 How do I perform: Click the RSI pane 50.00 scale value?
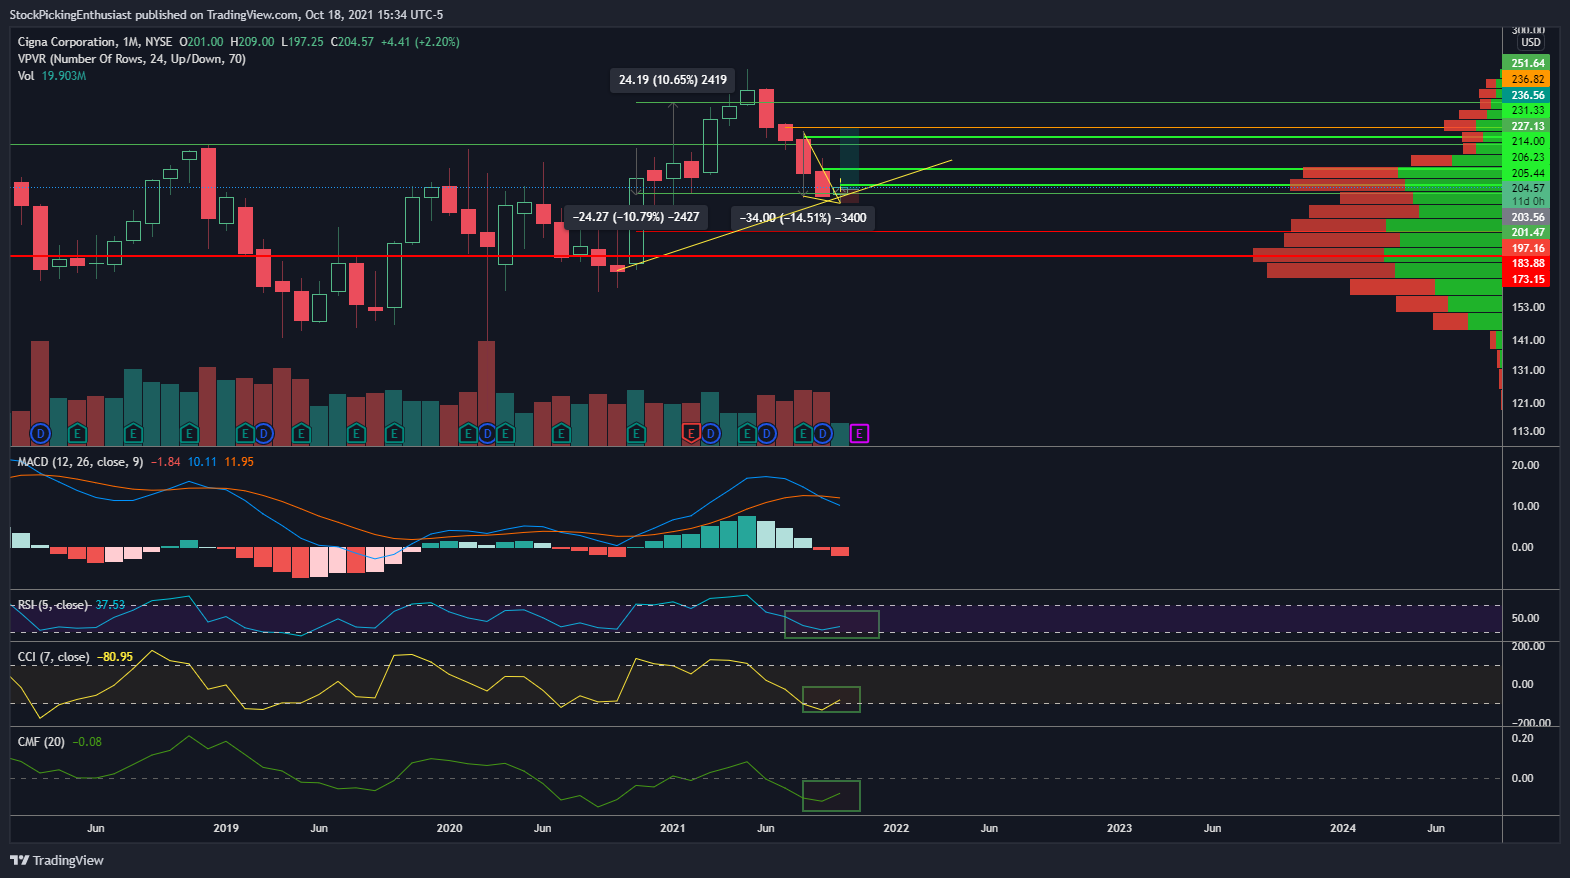pos(1525,618)
